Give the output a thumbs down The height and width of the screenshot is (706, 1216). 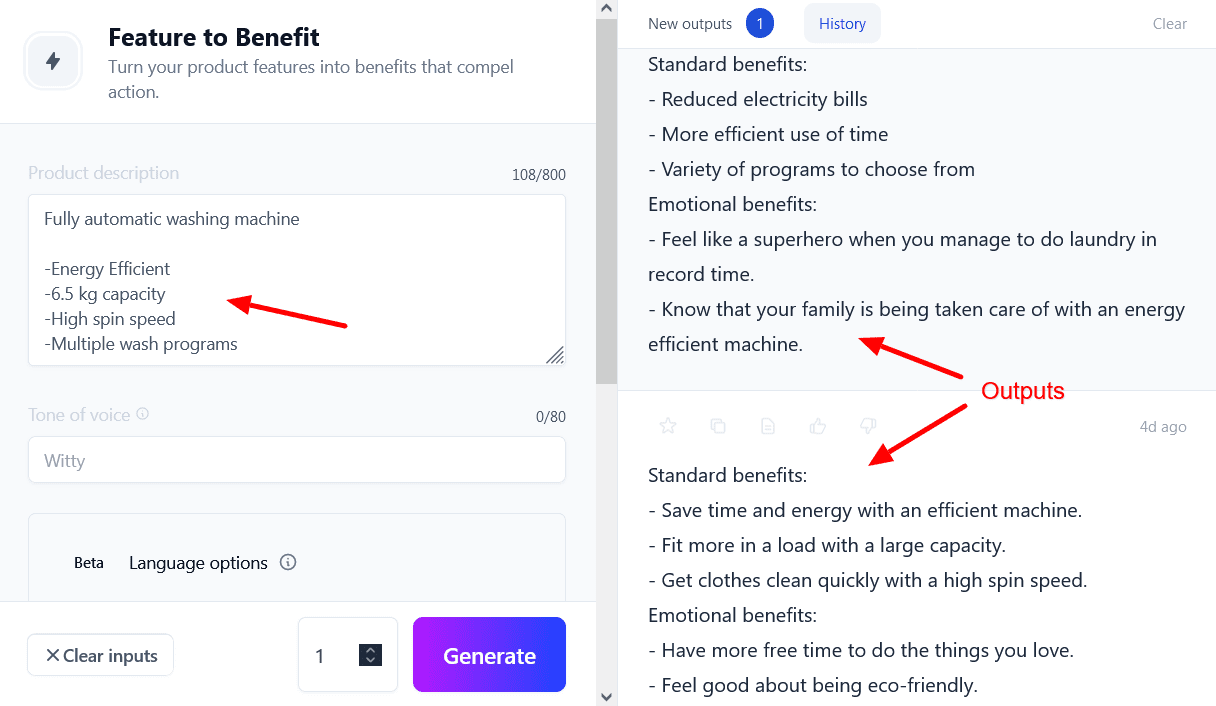(868, 426)
